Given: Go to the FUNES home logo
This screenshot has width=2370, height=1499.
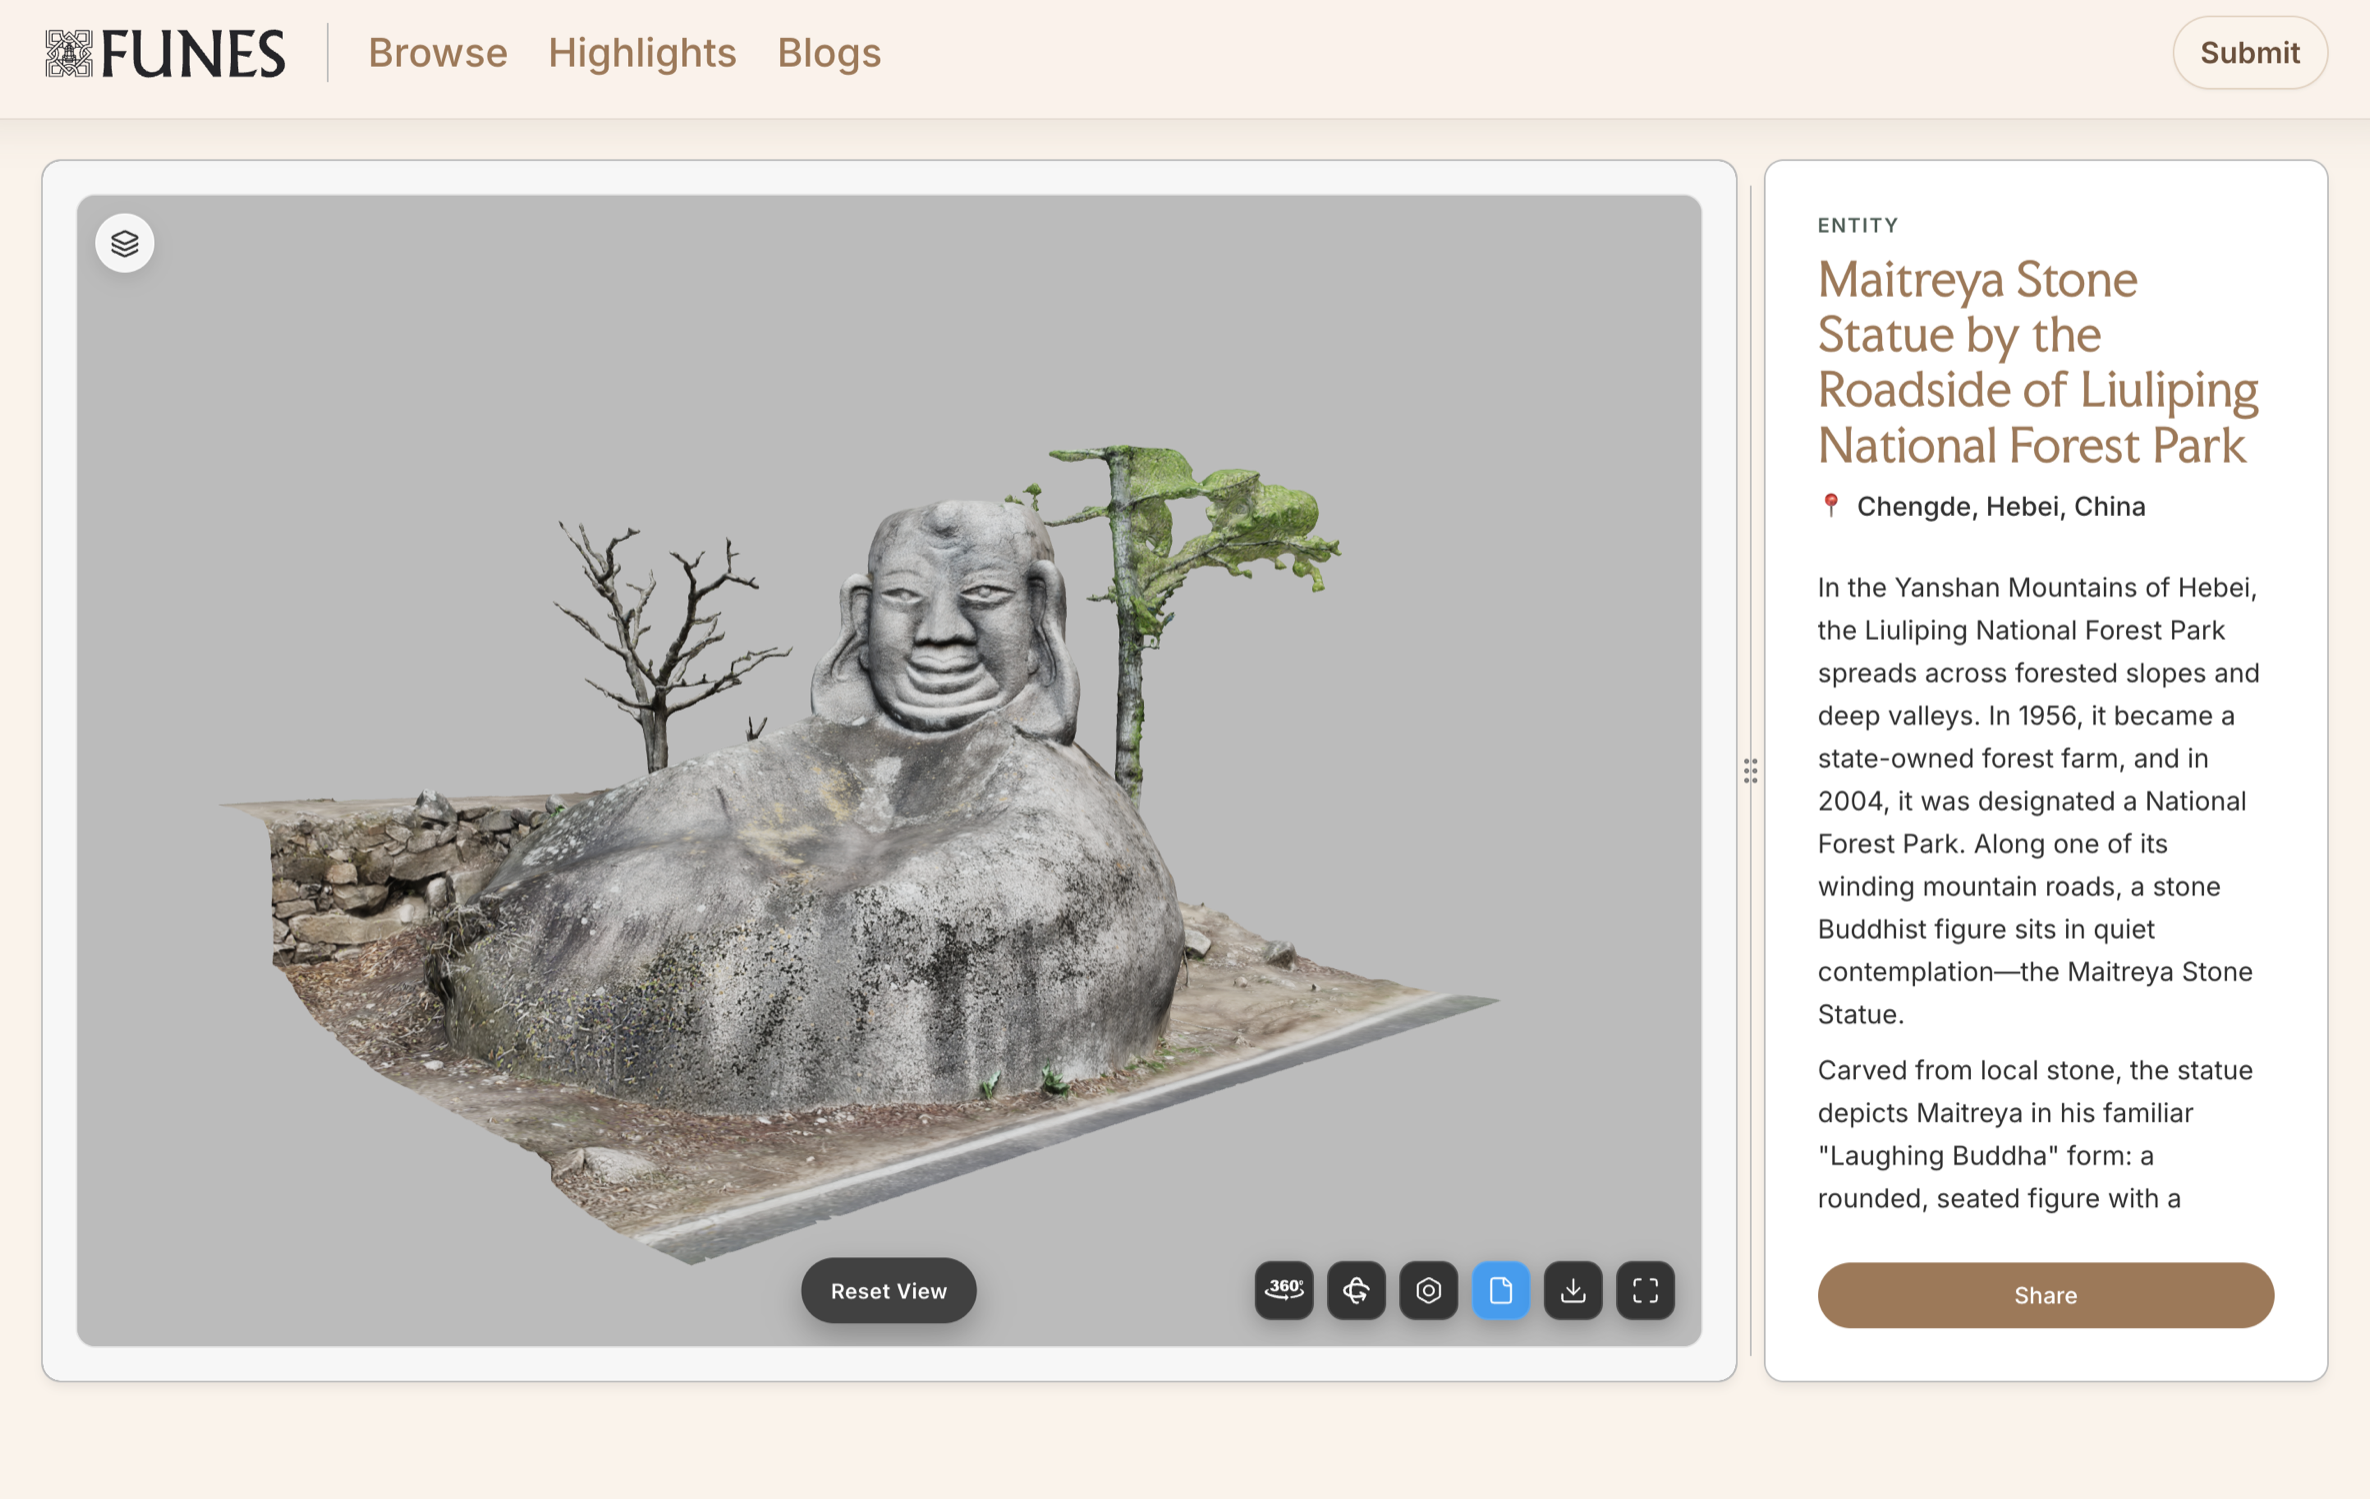Looking at the screenshot, I should point(165,53).
